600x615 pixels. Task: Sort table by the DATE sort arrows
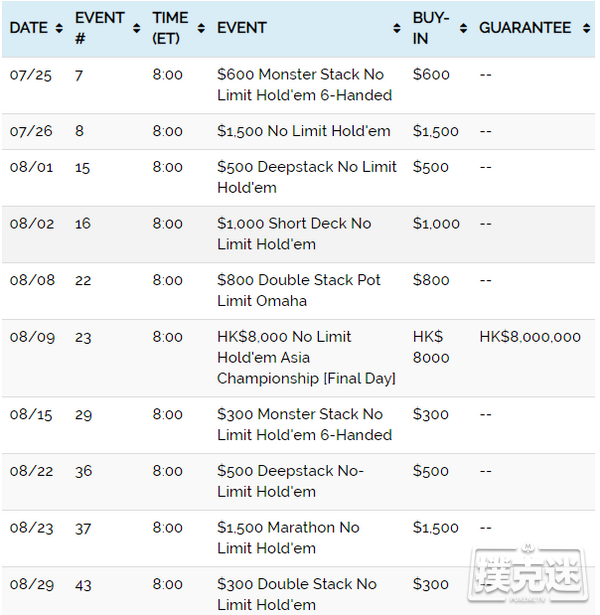[59, 28]
